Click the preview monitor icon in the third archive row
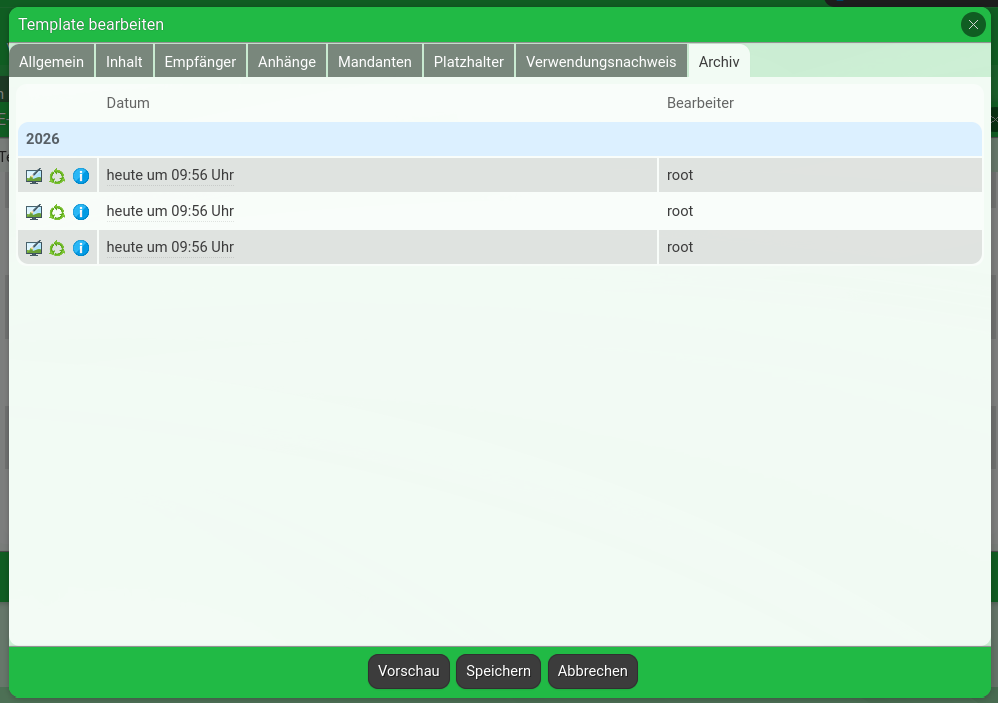The height and width of the screenshot is (703, 998). (x=34, y=248)
